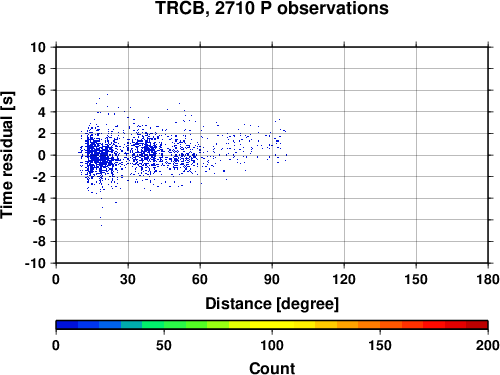Click y-axis tick label '4'

(42, 112)
